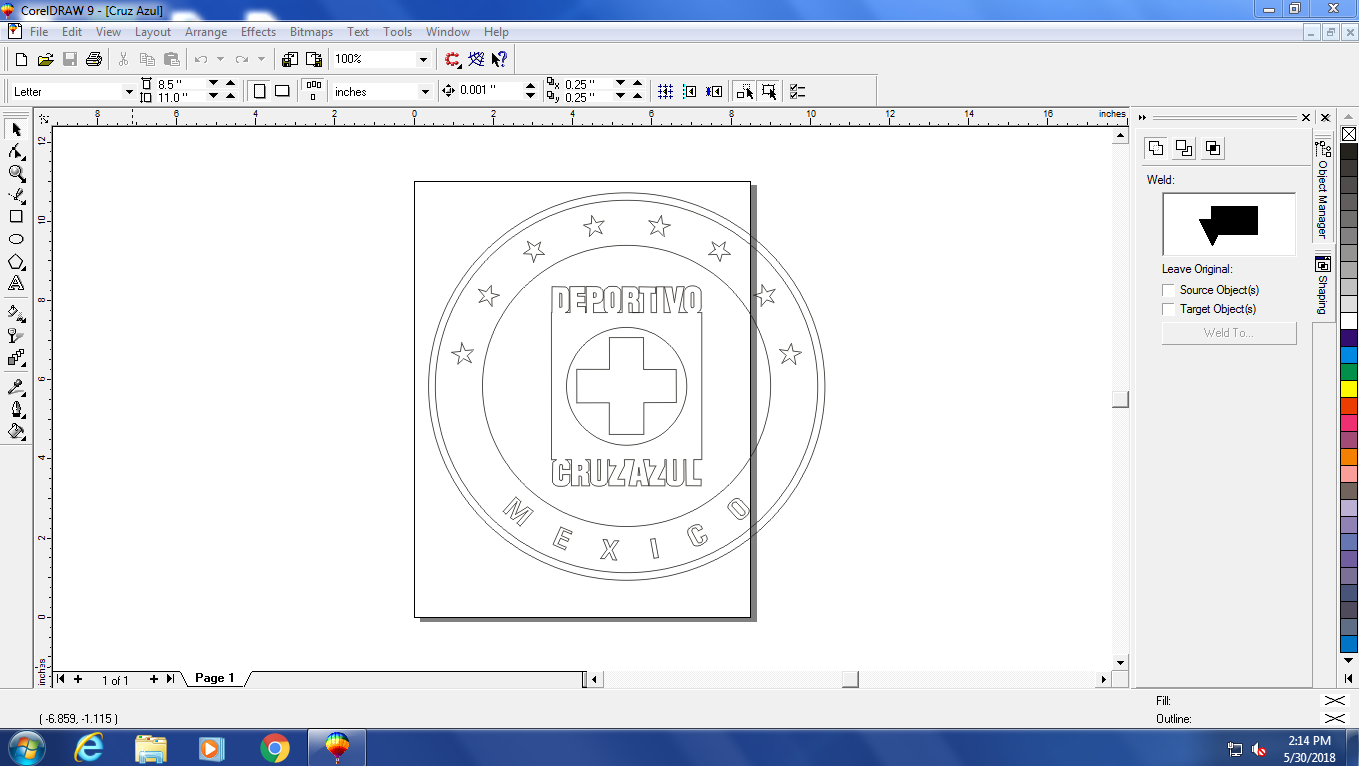Open the Effects menu

(x=258, y=32)
